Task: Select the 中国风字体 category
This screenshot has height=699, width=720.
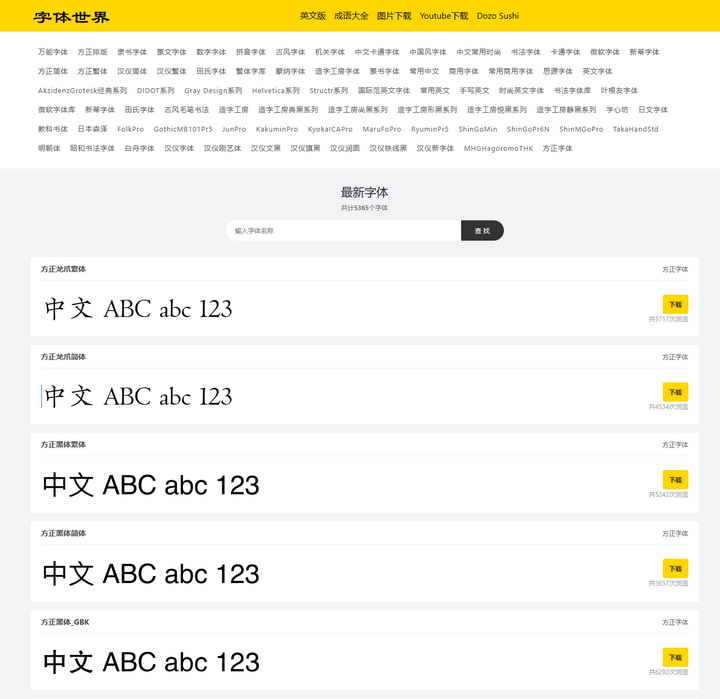Action: 428,52
